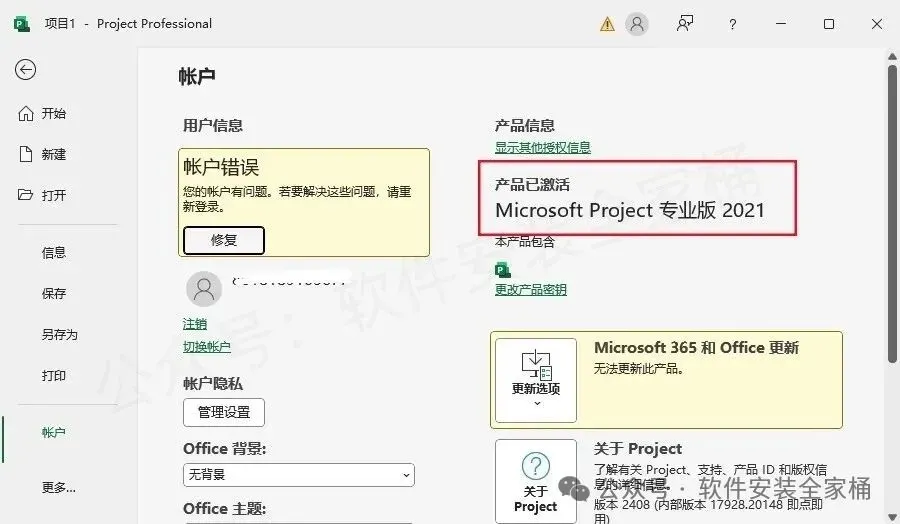Screen dimensions: 900x524
Task: Open 更多... sidebar entry
Action: pos(59,488)
